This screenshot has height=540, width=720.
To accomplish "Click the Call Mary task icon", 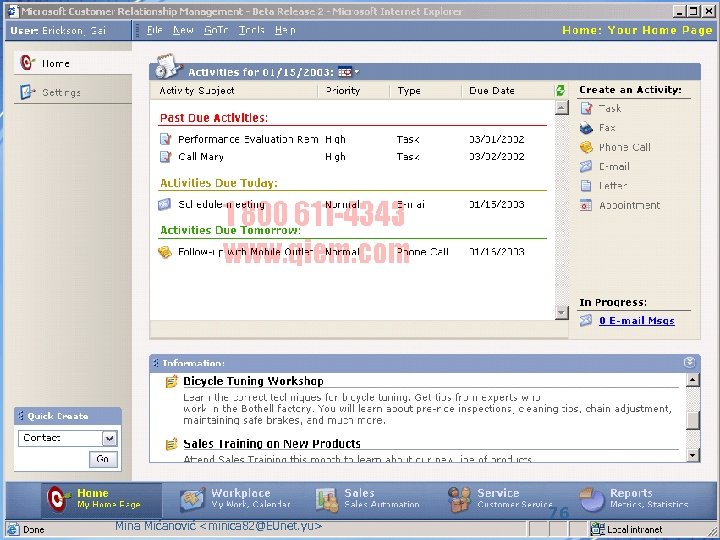I will point(165,157).
